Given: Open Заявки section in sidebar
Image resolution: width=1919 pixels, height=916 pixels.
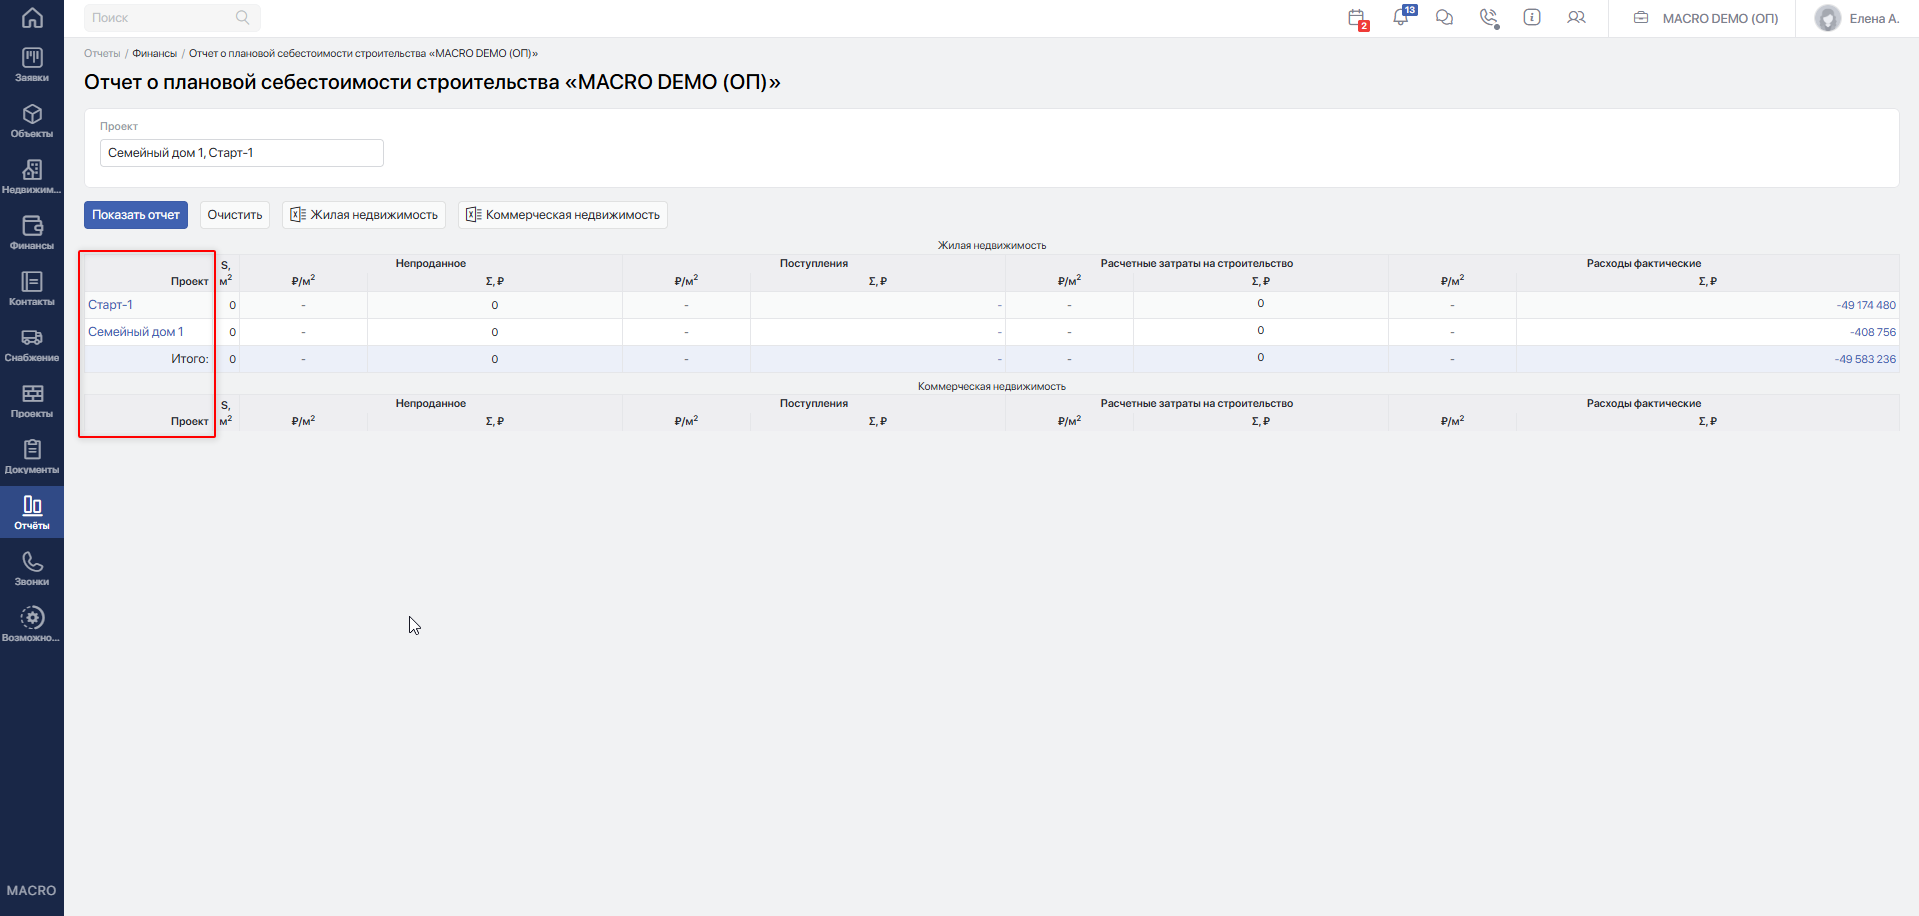Looking at the screenshot, I should [32, 65].
